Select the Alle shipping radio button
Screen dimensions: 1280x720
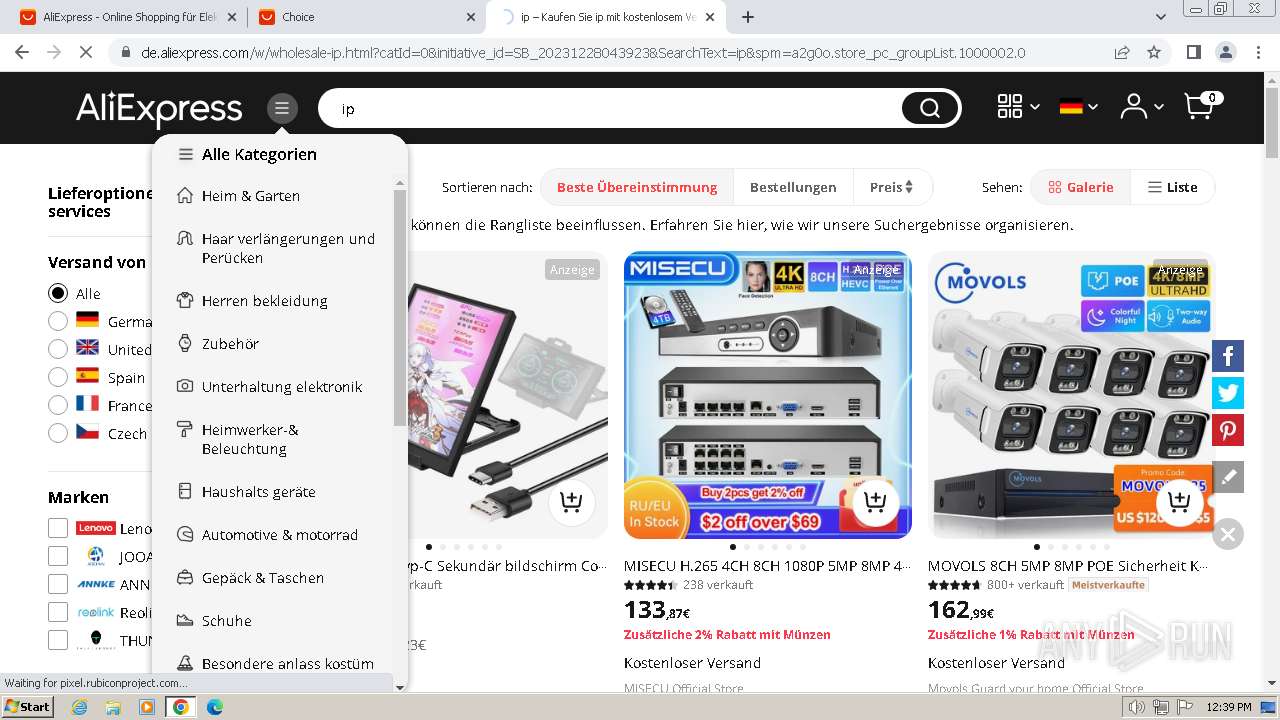58,293
